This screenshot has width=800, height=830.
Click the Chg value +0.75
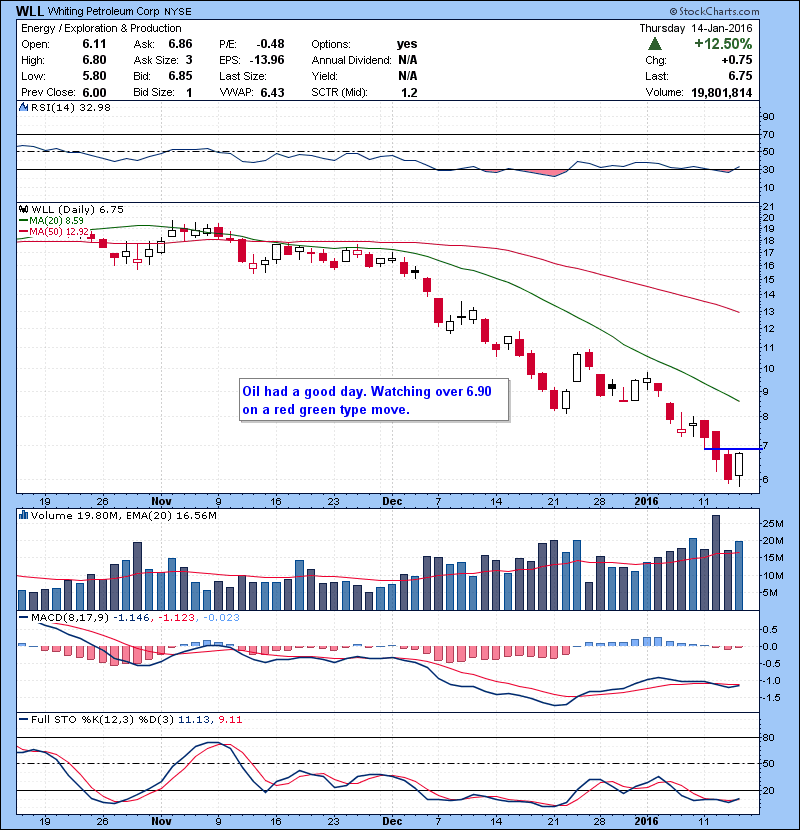pyautogui.click(x=736, y=60)
